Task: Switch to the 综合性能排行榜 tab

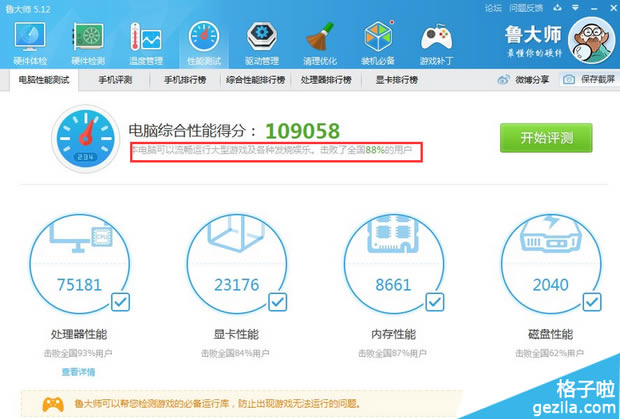Action: (x=256, y=80)
